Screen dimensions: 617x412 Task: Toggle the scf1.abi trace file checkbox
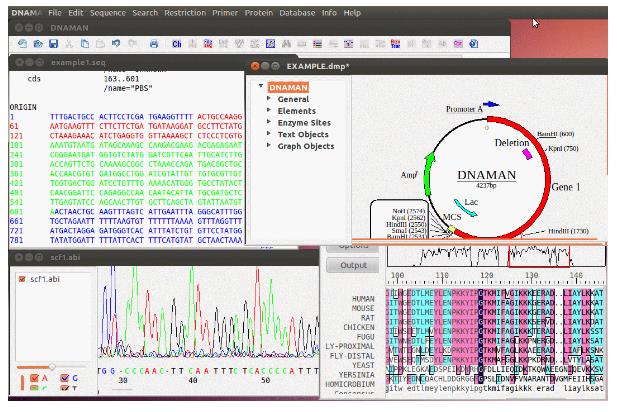(22, 279)
